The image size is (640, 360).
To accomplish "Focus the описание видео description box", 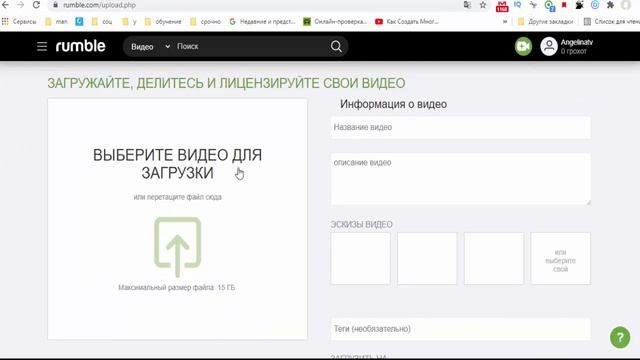I will click(460, 179).
